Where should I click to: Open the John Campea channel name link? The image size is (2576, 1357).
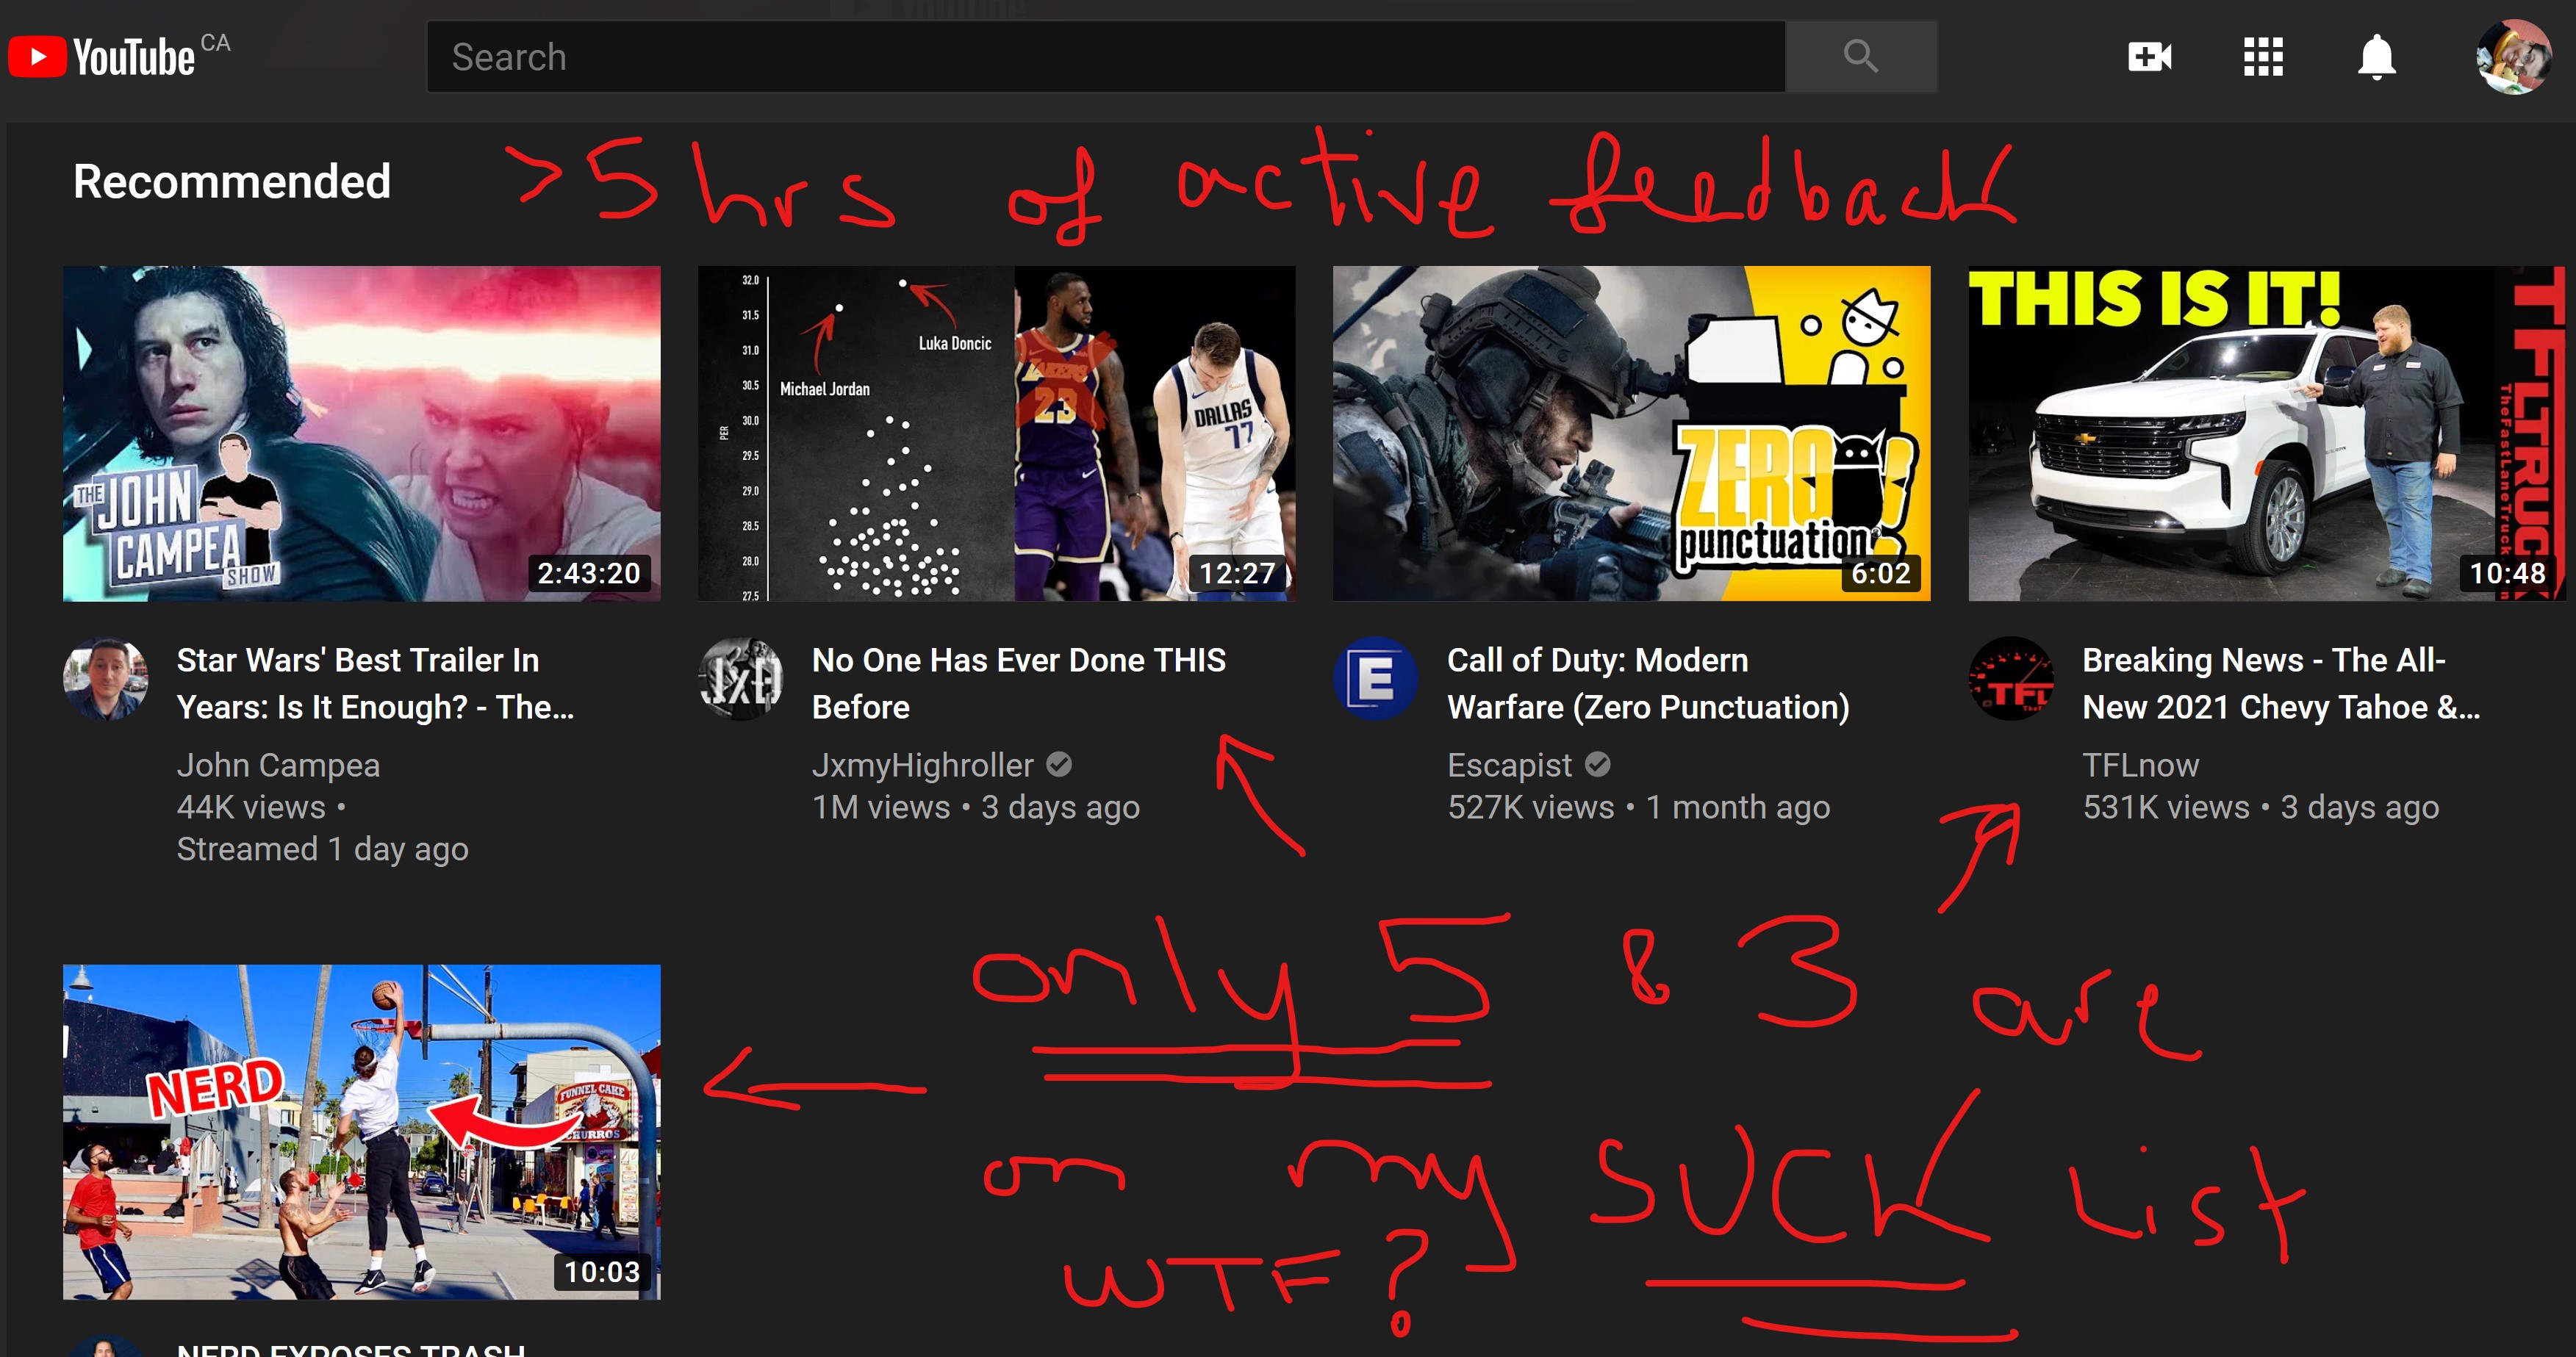point(278,765)
